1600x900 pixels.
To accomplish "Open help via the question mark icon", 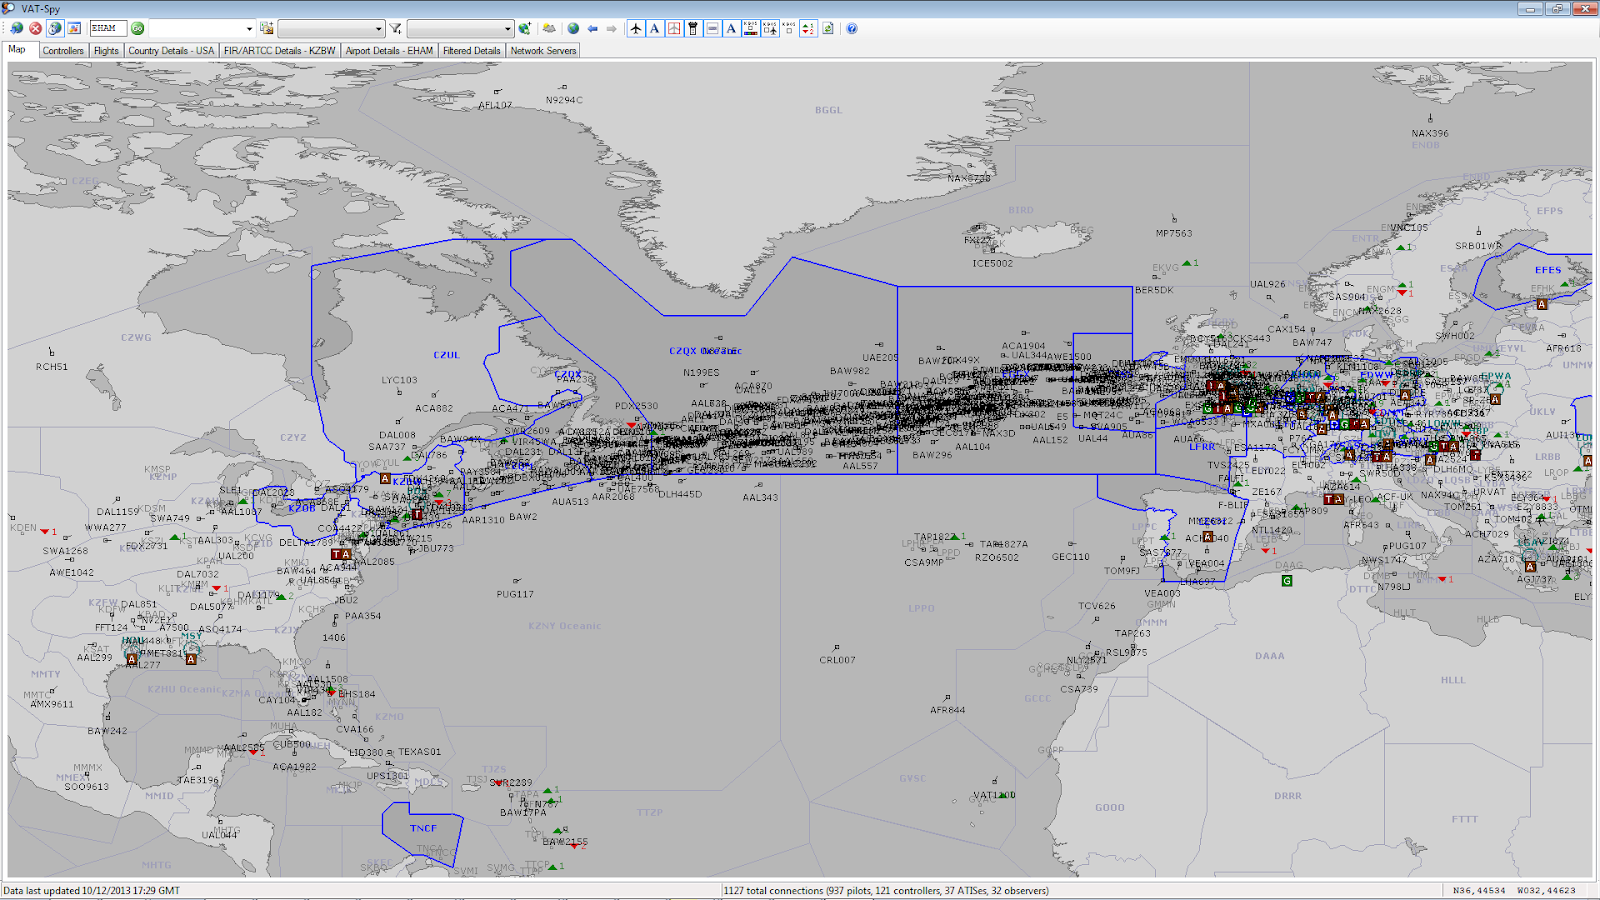I will pos(852,29).
